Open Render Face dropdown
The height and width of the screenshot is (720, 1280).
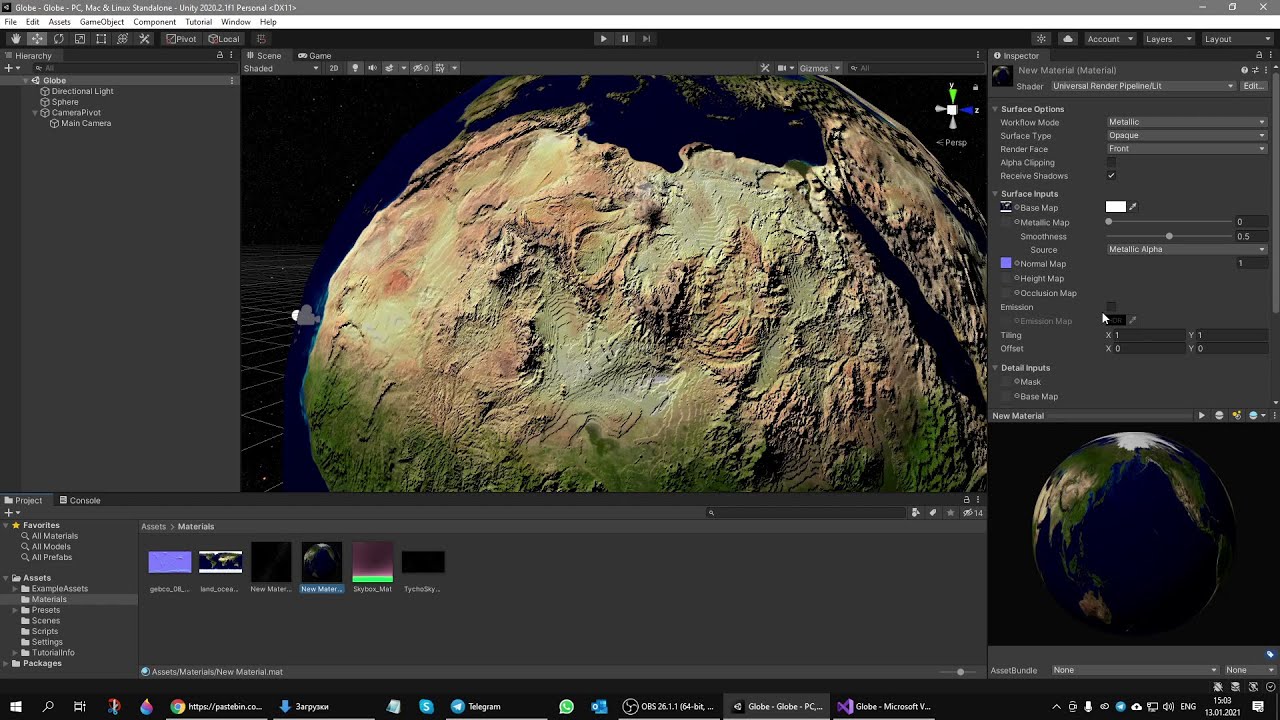tap(1187, 149)
